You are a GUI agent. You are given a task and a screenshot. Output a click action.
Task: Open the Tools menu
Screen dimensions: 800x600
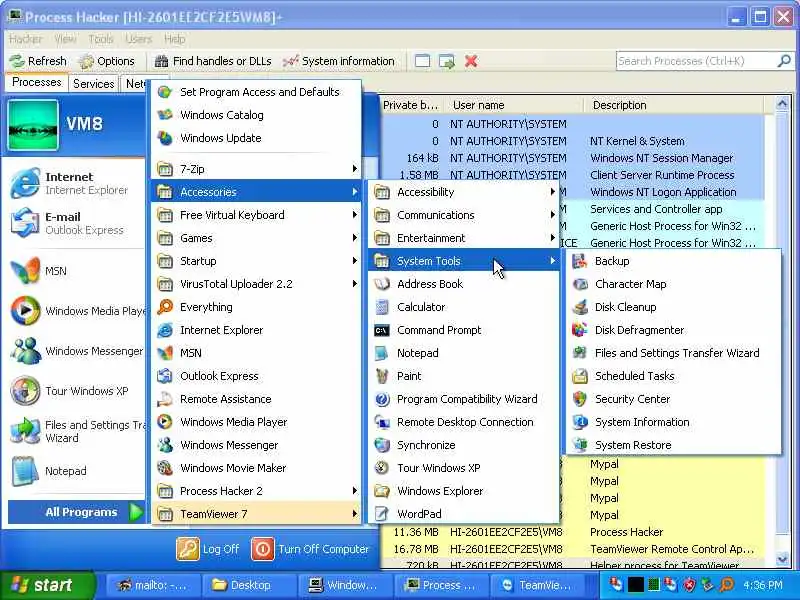[101, 39]
